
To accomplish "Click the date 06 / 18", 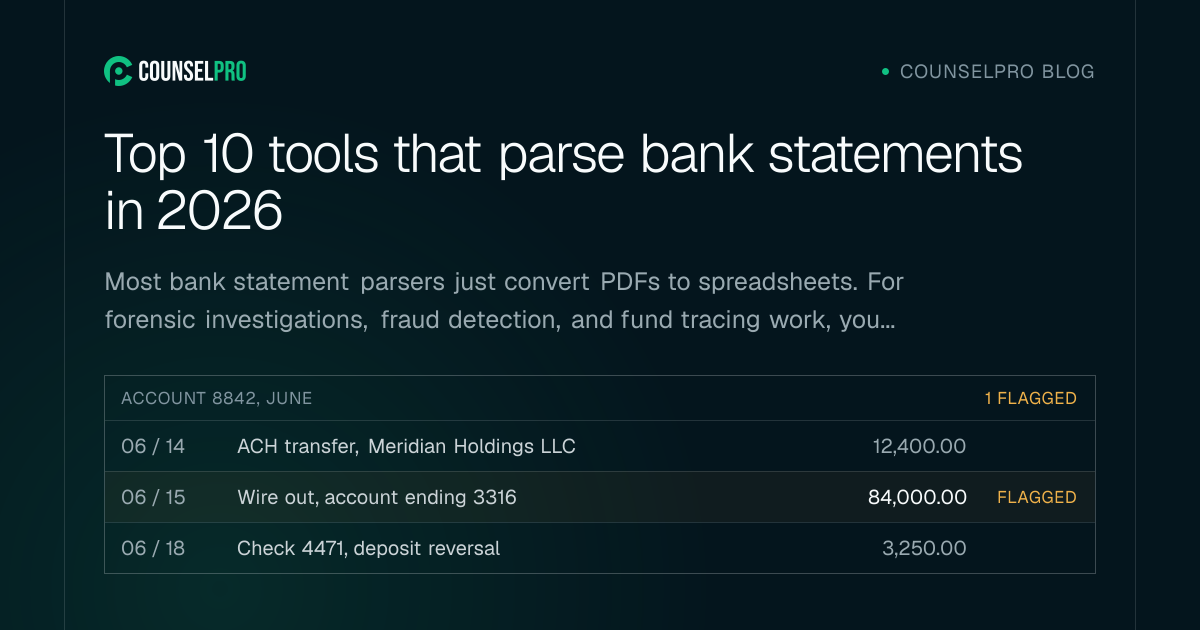I will pos(153,548).
